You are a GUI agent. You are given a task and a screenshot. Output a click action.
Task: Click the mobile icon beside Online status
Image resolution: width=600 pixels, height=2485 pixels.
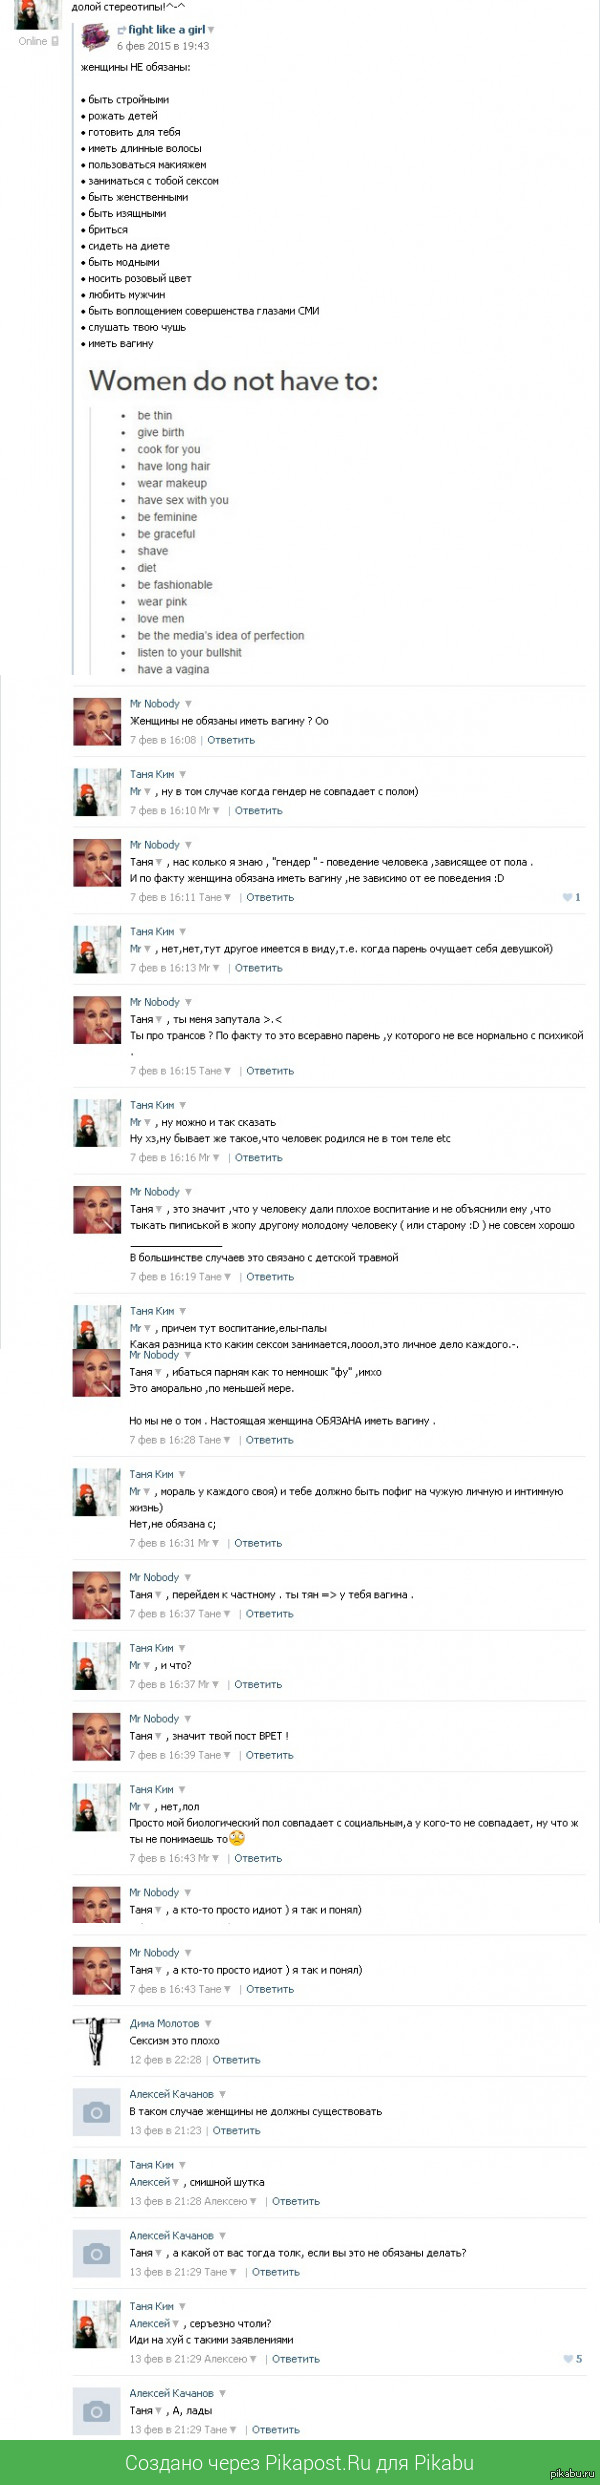[x=55, y=41]
